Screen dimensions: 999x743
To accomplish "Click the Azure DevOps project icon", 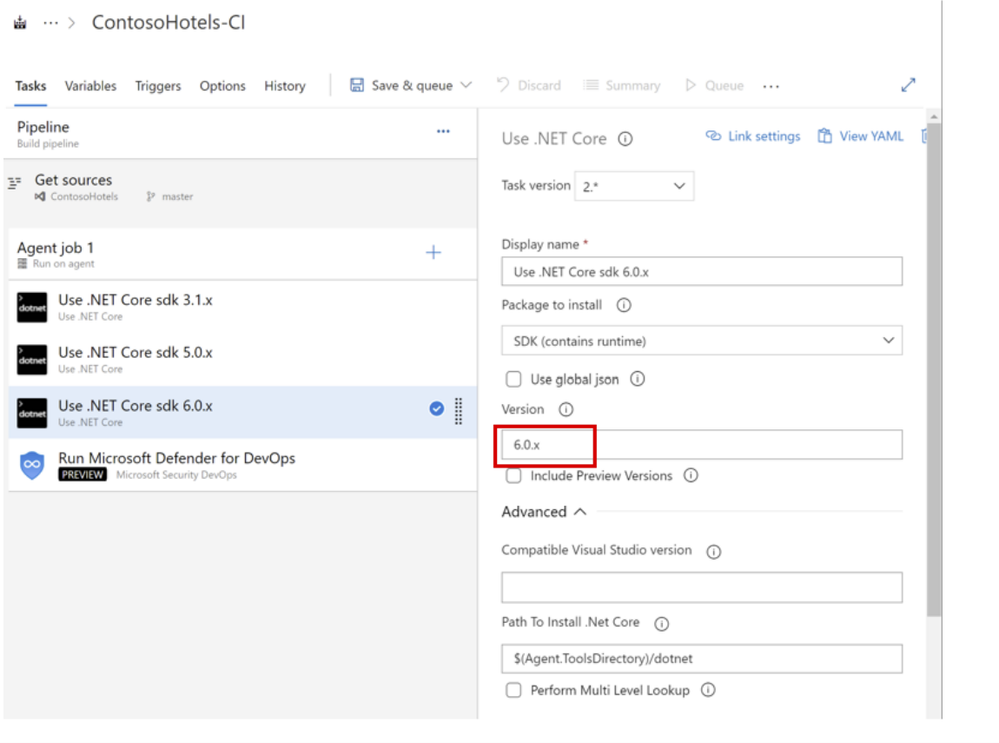I will pos(20,23).
